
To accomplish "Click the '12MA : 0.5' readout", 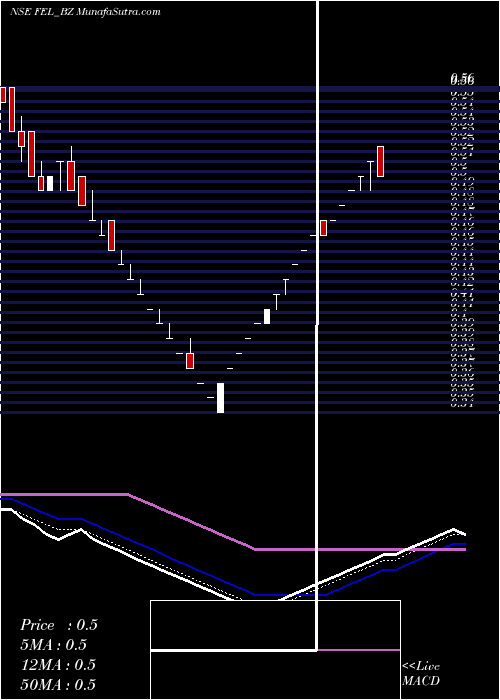I will pos(58,665).
